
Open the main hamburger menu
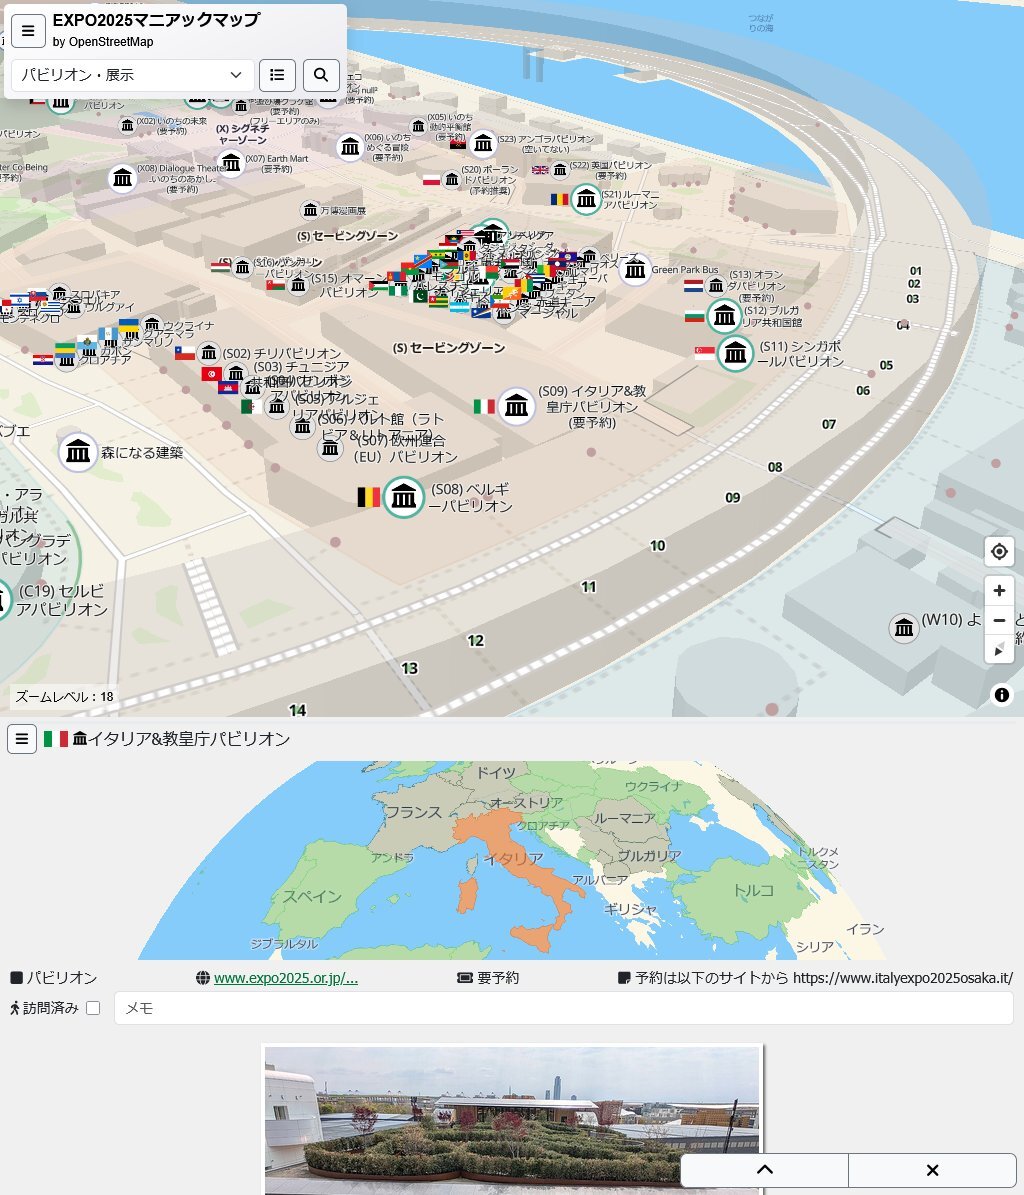click(x=28, y=30)
